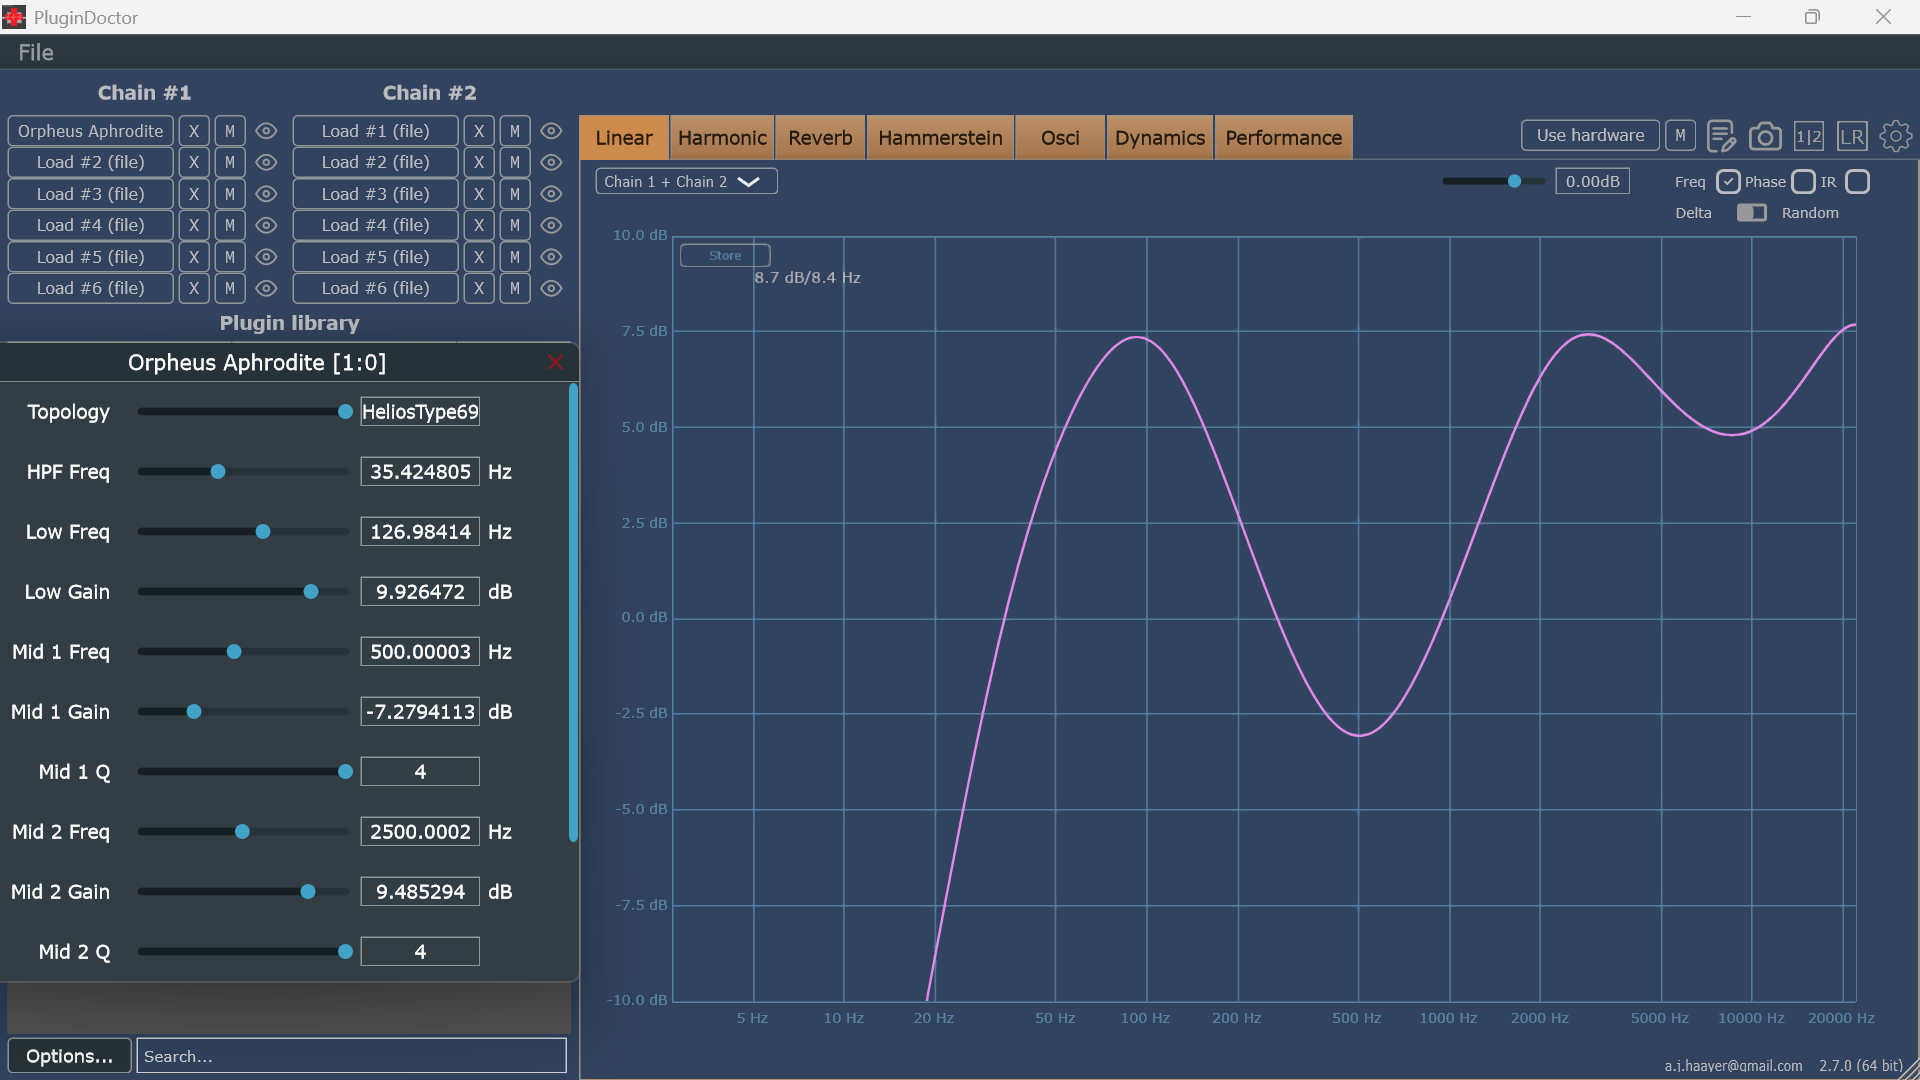The image size is (1920, 1080).
Task: Click the M button next to Use hardware
Action: pyautogui.click(x=1680, y=135)
